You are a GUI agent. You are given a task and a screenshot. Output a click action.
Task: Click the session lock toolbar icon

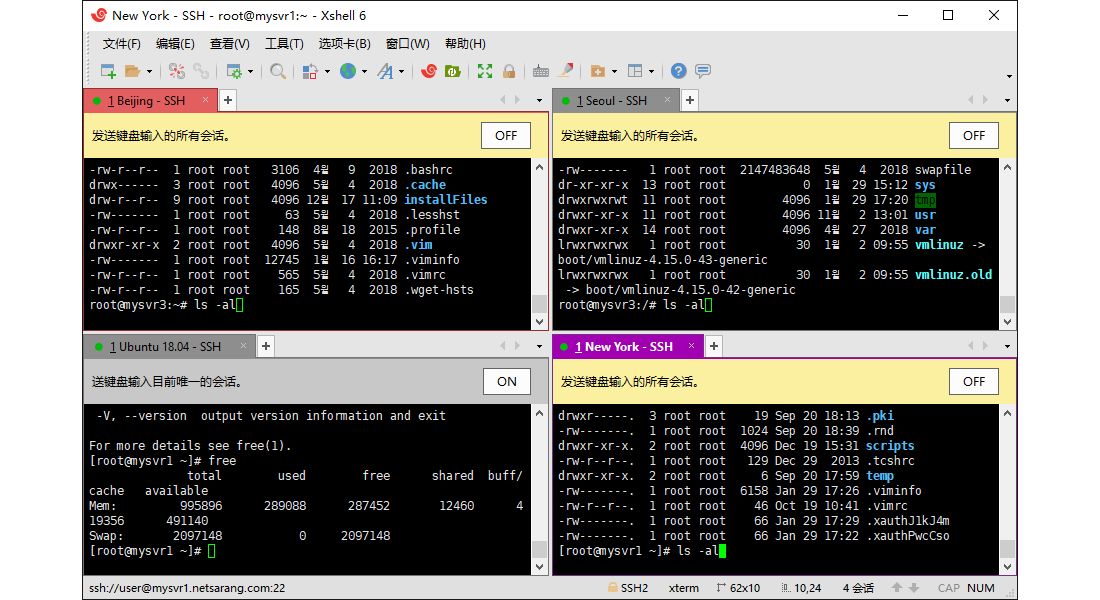[x=508, y=71]
